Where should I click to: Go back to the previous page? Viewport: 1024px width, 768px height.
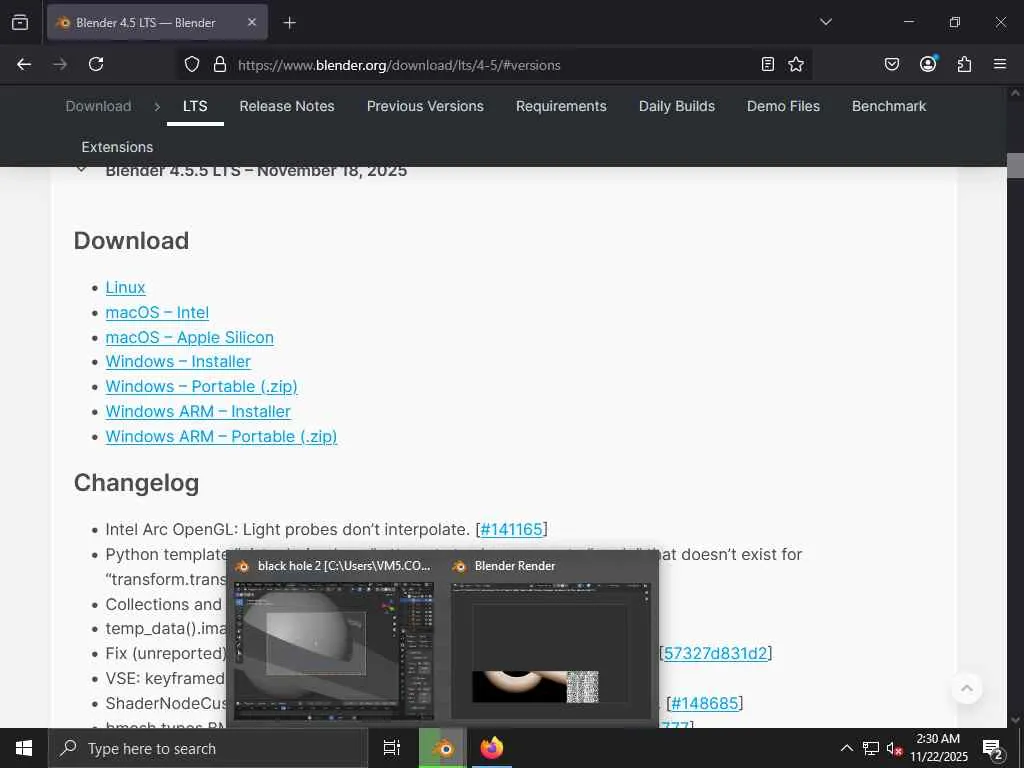[x=24, y=64]
